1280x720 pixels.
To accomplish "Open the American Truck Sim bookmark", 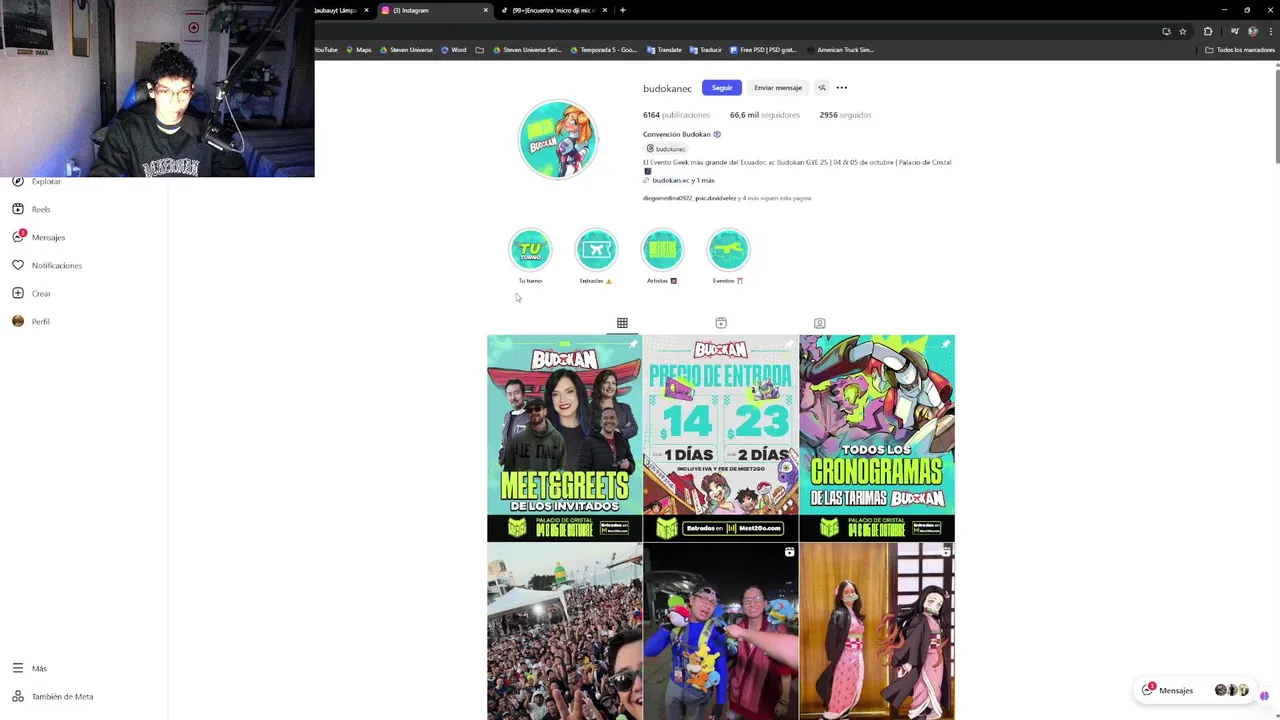I will pyautogui.click(x=840, y=50).
